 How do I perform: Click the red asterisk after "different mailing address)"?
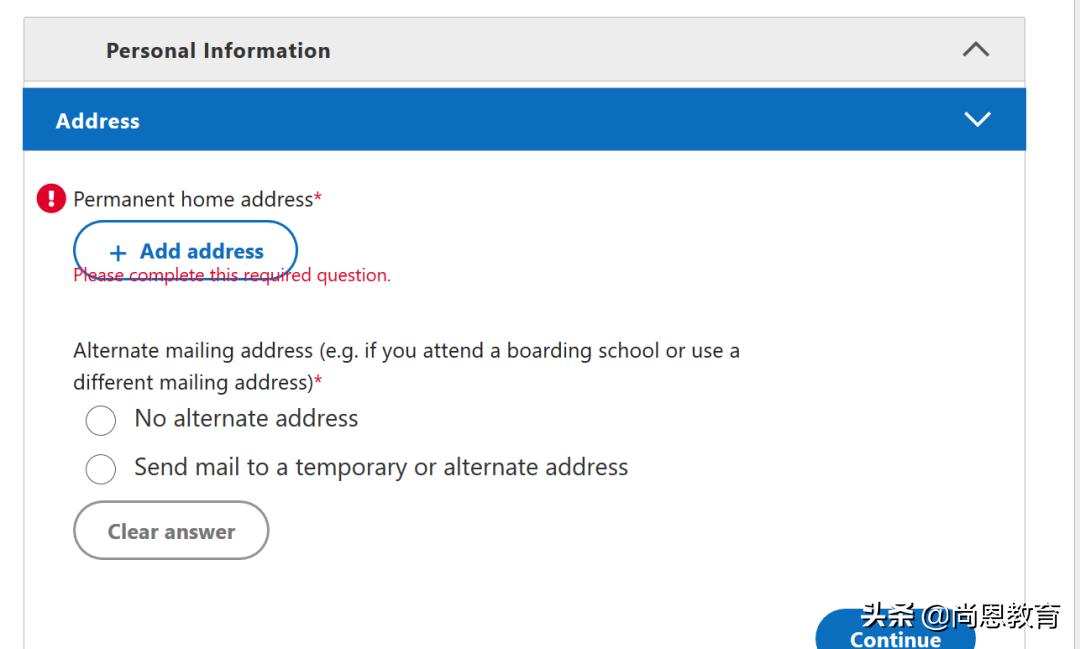point(318,381)
